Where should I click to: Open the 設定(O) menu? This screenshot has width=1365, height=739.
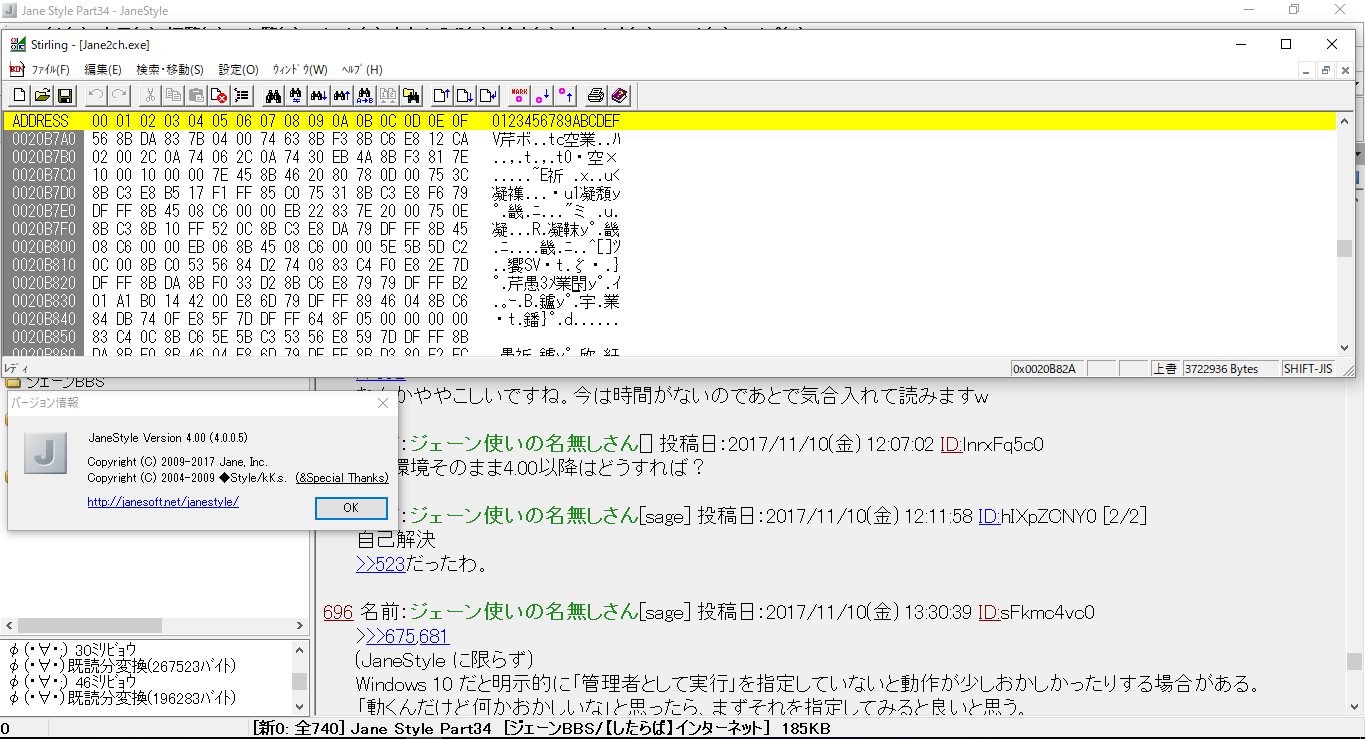(x=239, y=70)
